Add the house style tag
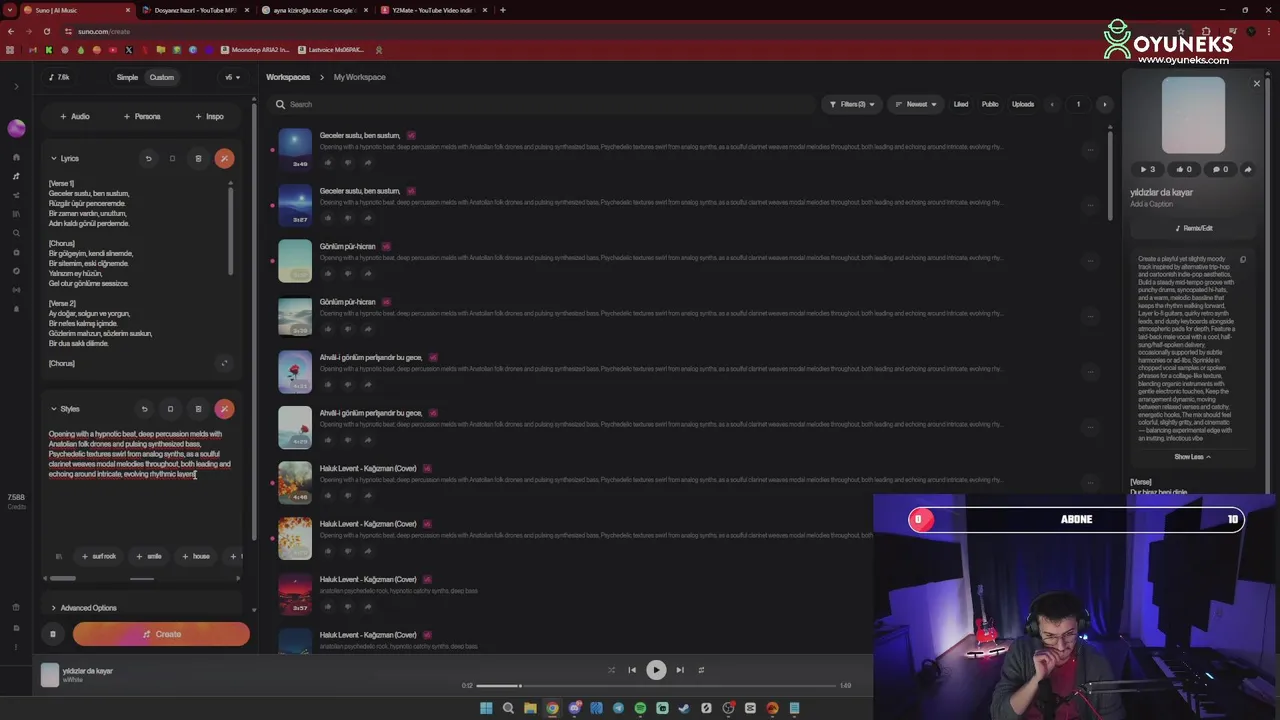The image size is (1280, 720). pos(196,556)
